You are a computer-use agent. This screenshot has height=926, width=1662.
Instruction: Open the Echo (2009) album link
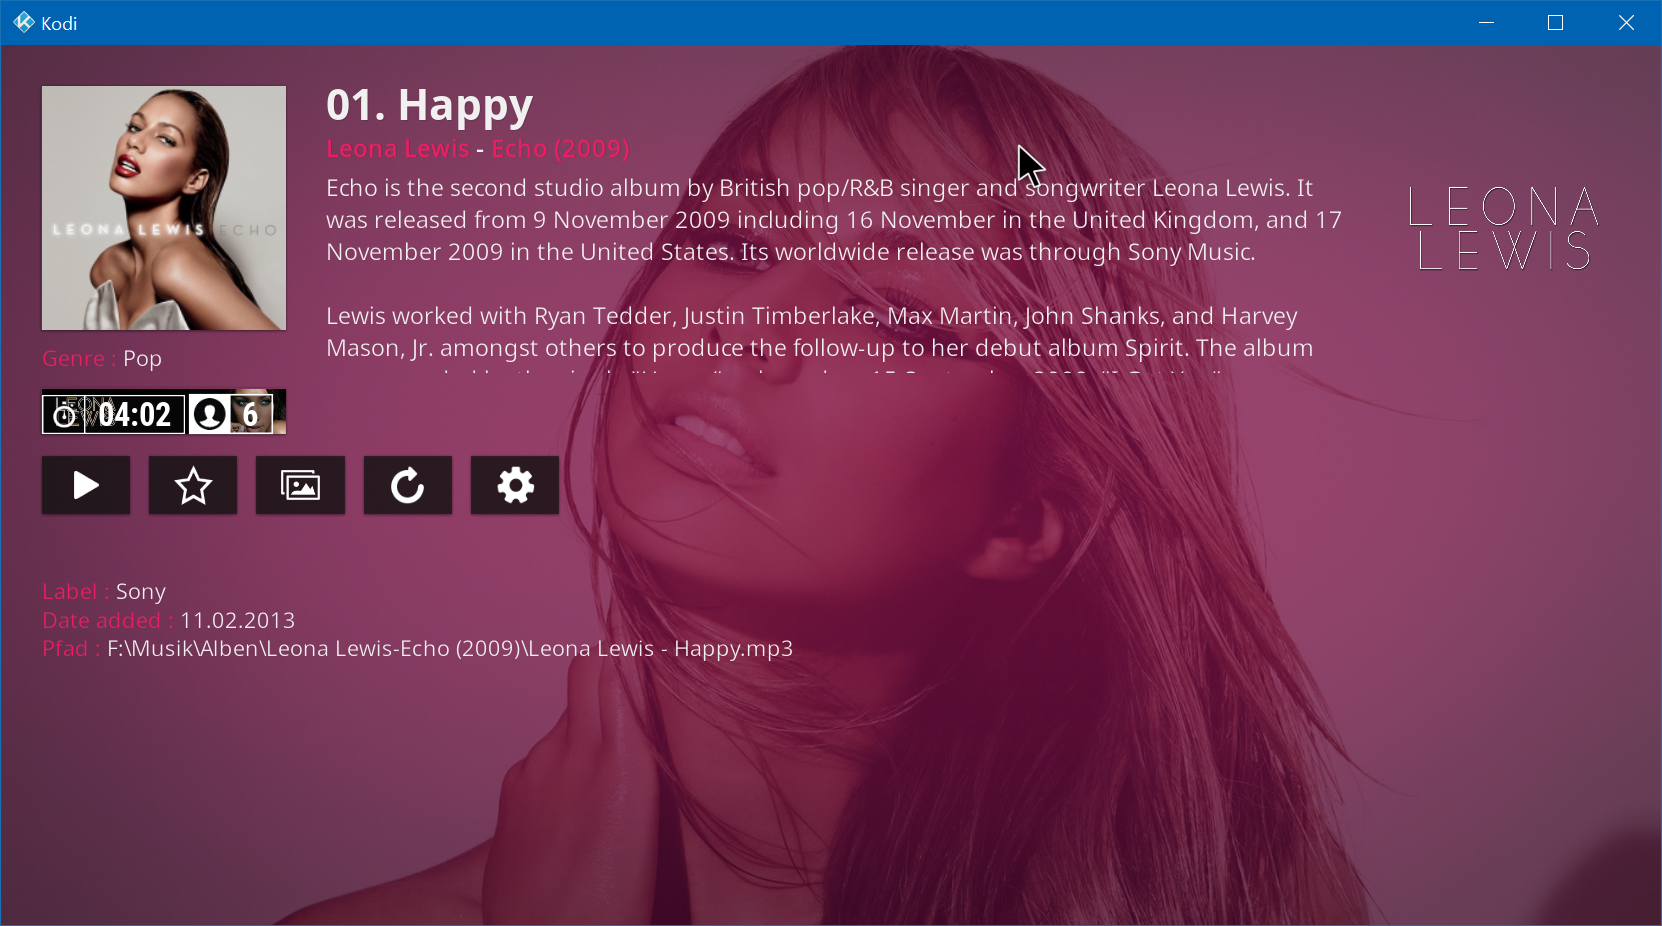pos(560,149)
